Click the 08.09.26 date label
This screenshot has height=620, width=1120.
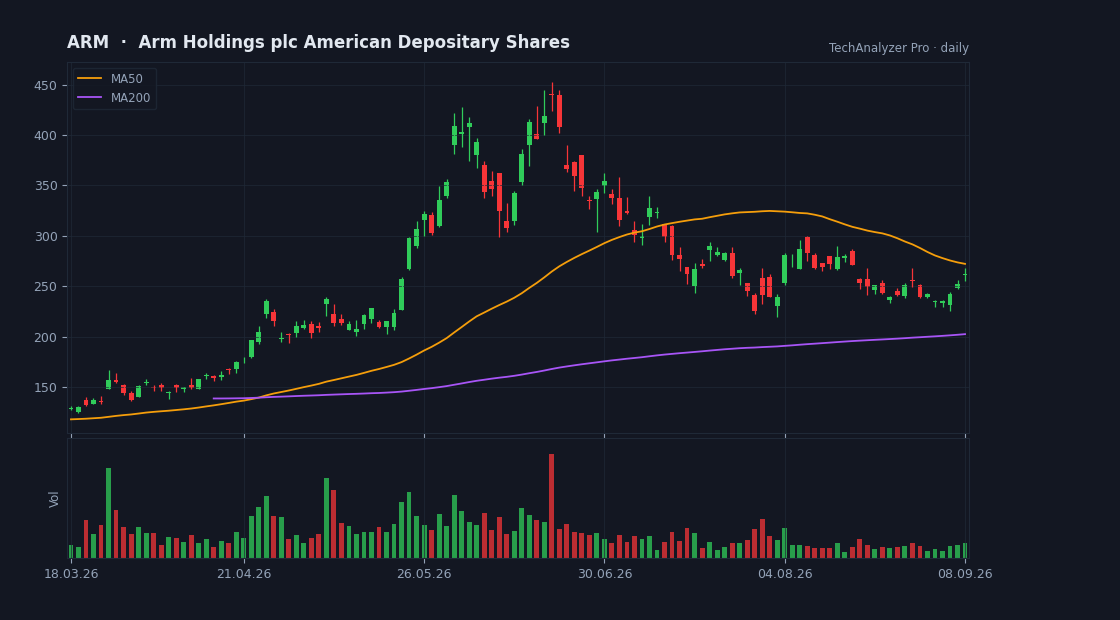(x=965, y=574)
